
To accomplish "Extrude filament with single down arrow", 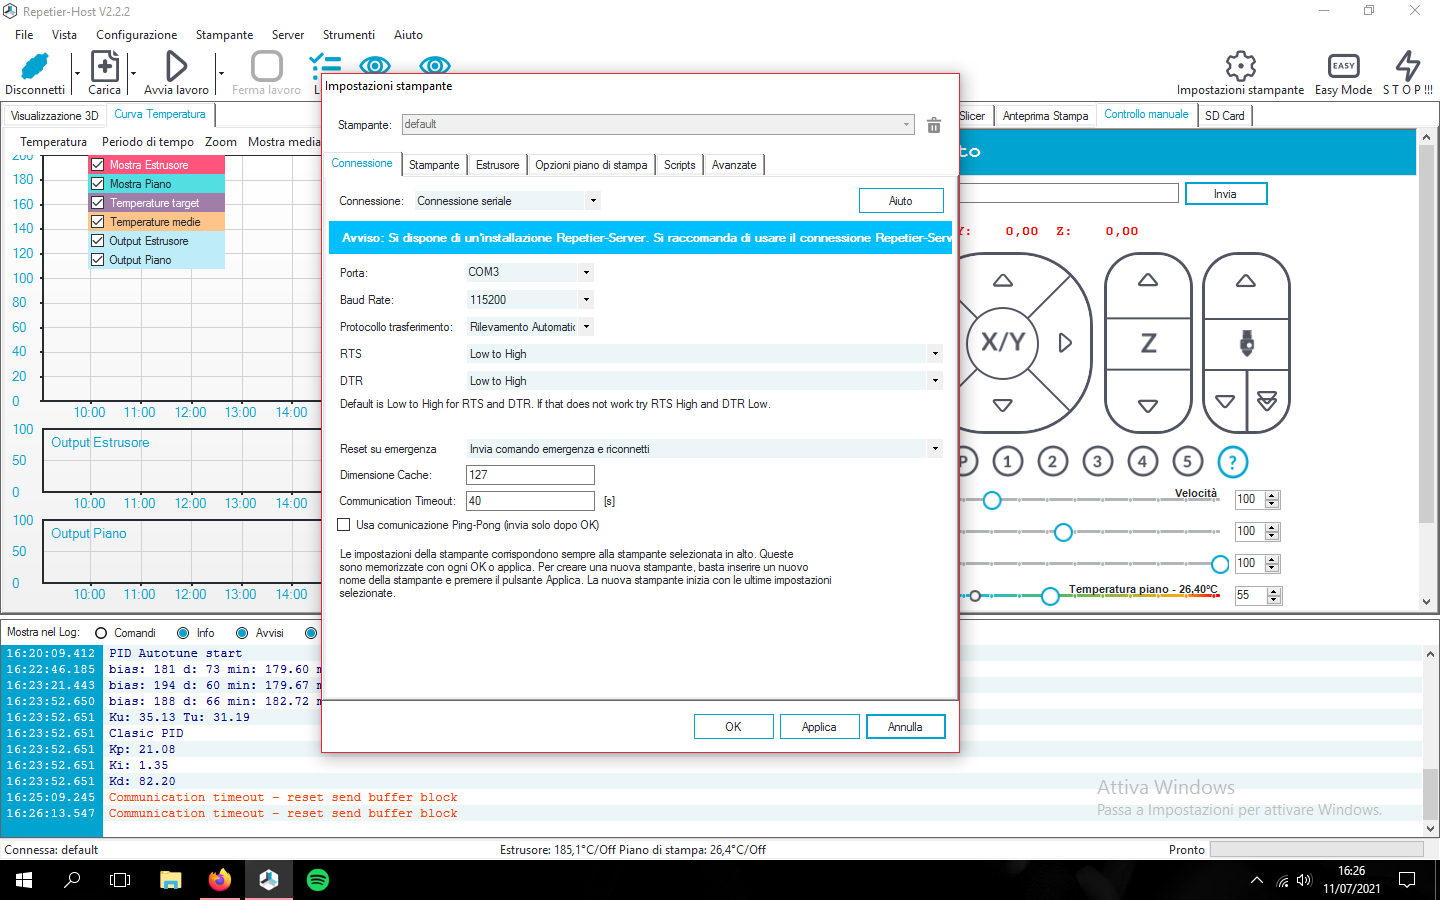I will click(x=1225, y=401).
